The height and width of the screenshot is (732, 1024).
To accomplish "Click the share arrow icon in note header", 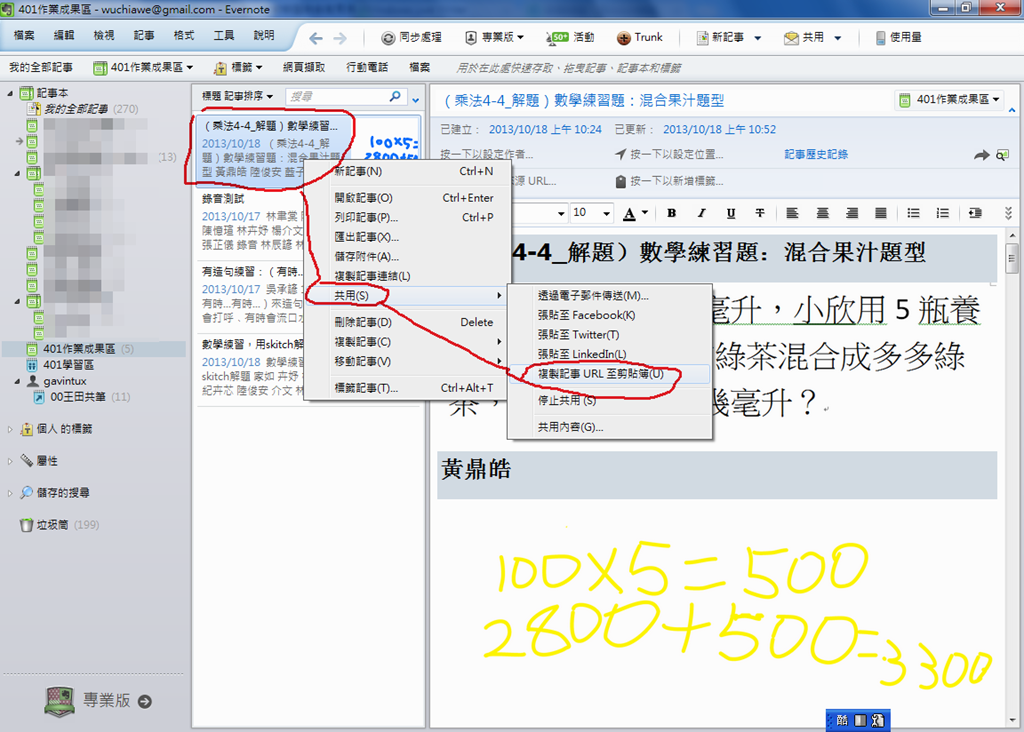I will (981, 155).
